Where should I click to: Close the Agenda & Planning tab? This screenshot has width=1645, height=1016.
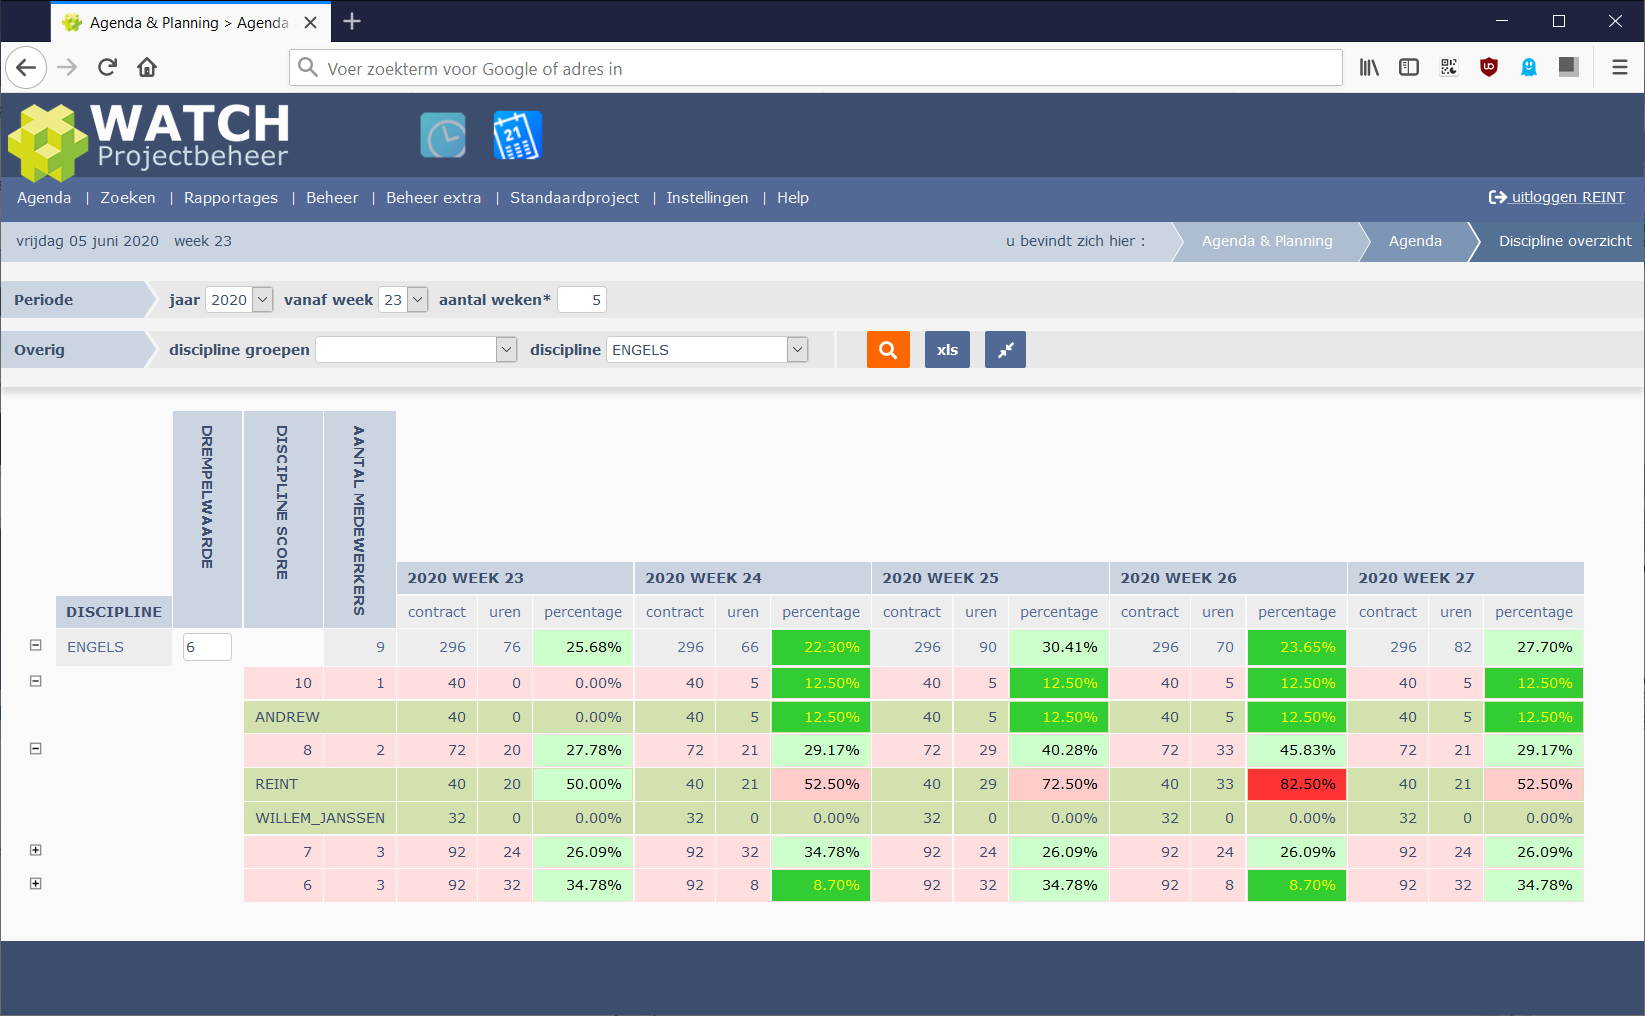coord(311,22)
